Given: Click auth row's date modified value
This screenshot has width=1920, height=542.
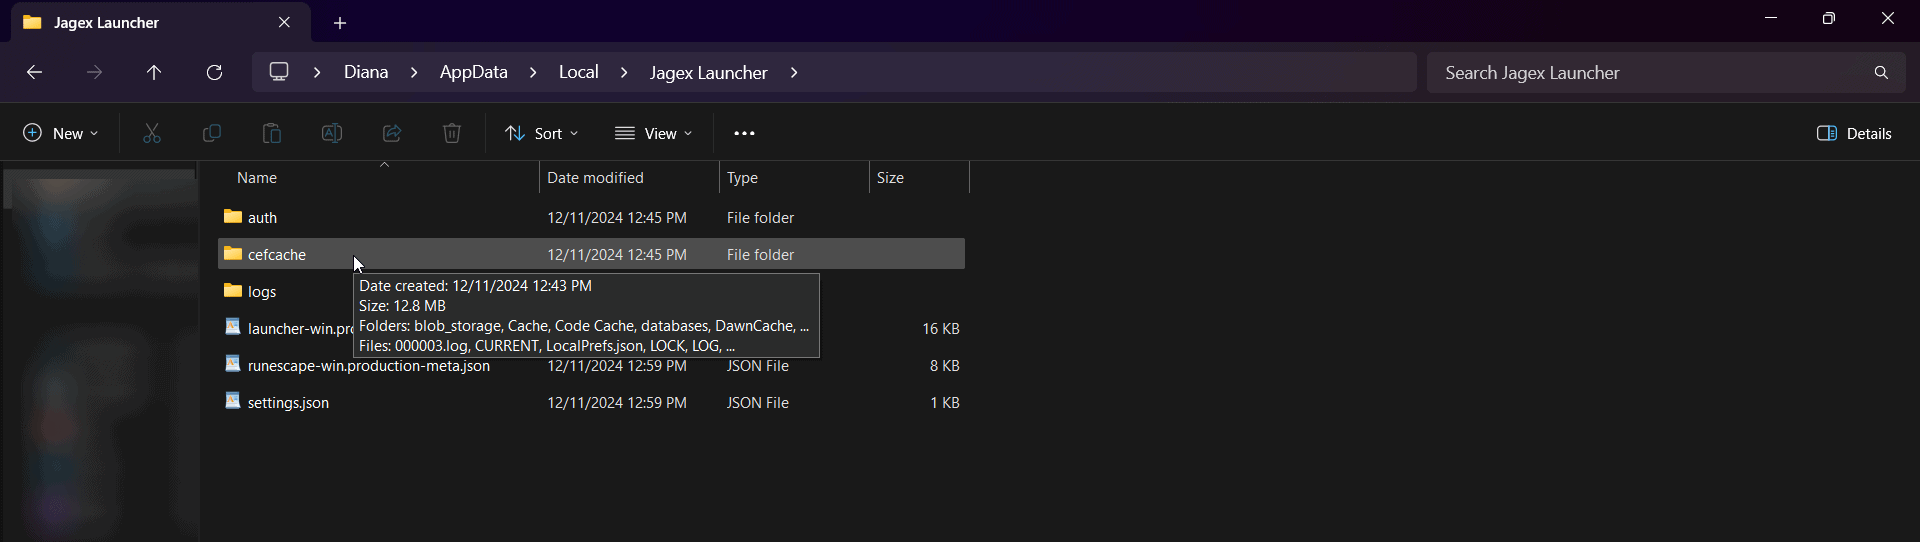Looking at the screenshot, I should click(x=617, y=217).
